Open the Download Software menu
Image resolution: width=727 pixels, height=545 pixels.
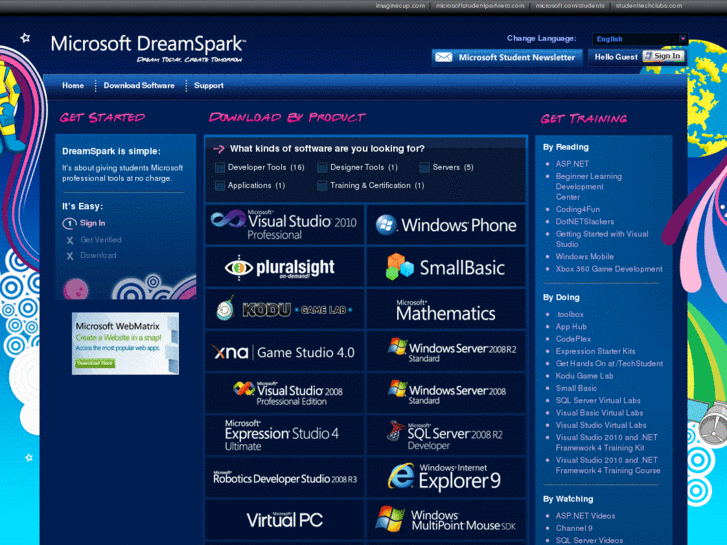(x=139, y=86)
